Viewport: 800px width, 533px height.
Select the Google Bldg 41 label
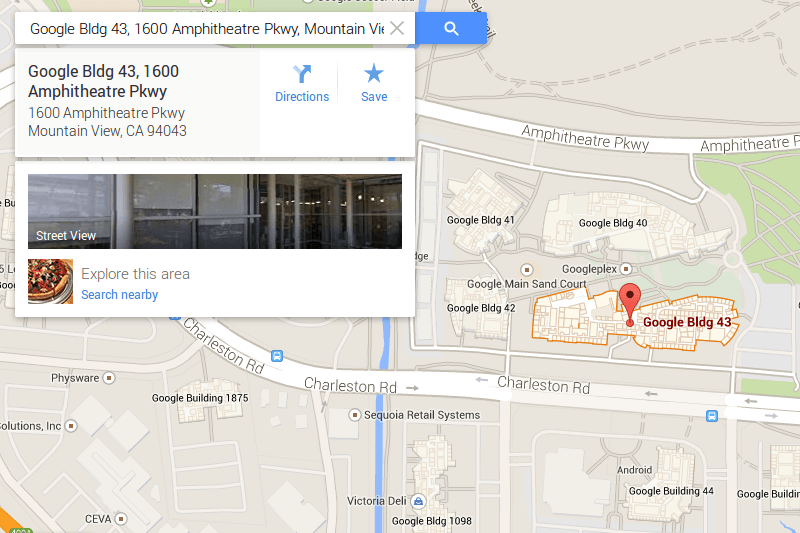coord(481,220)
